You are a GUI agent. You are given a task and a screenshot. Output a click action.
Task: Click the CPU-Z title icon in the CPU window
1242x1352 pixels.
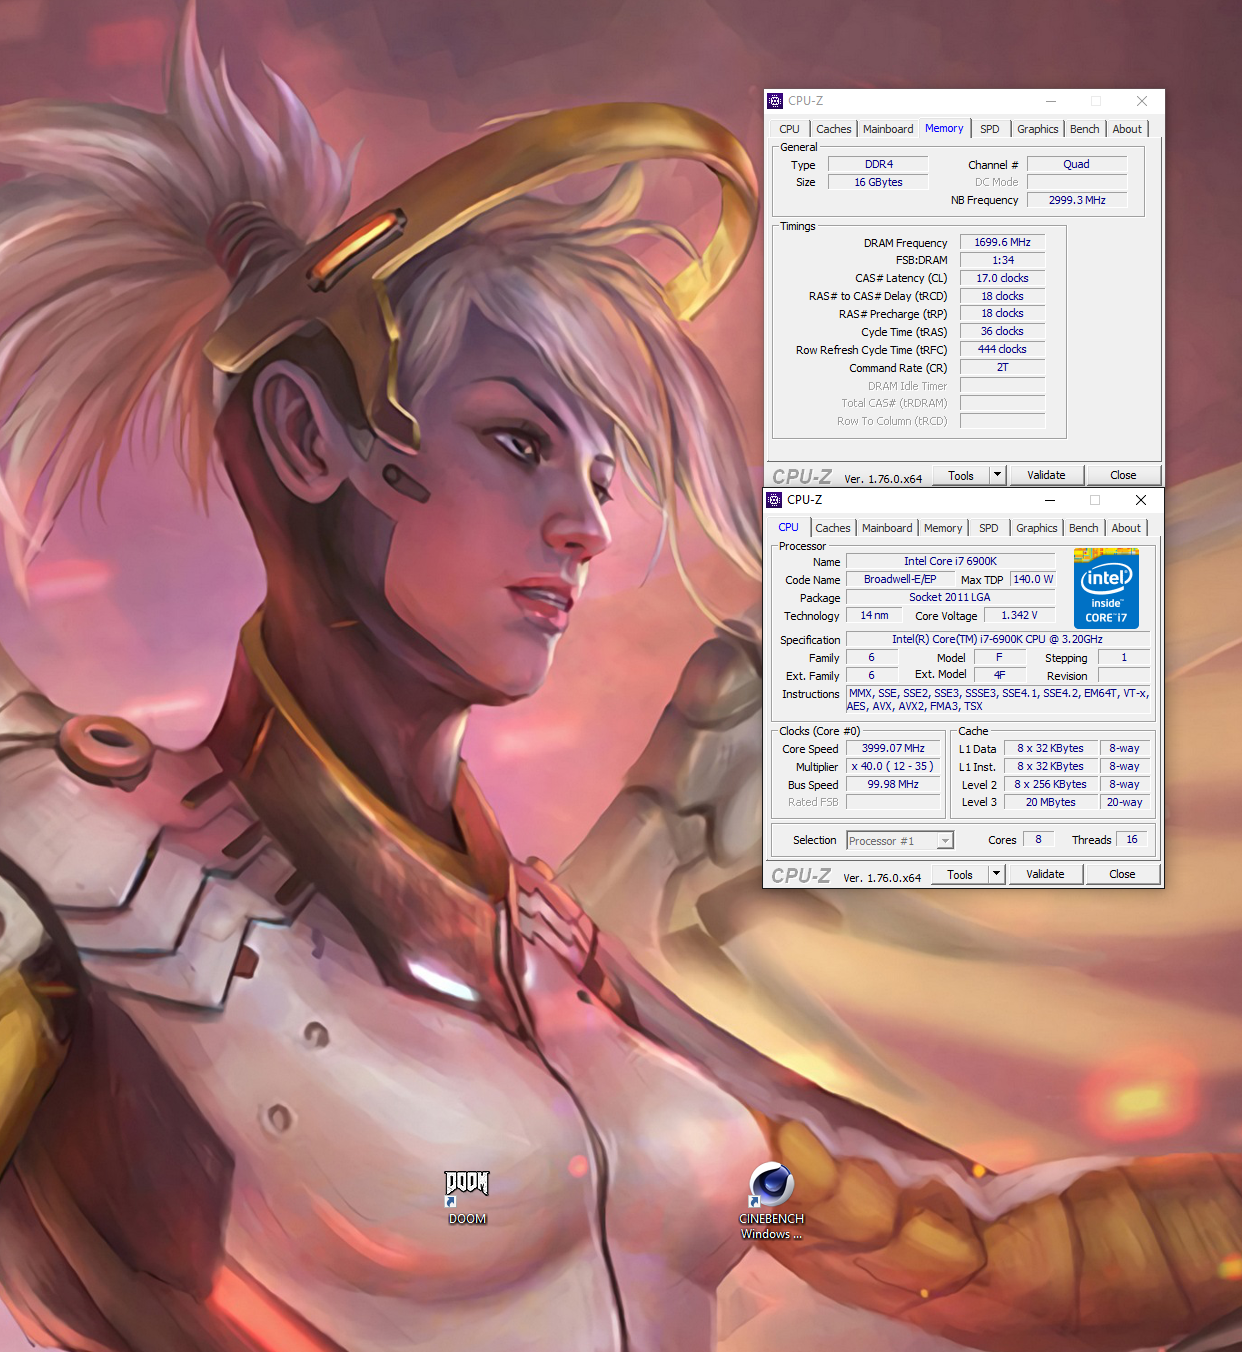pos(774,500)
